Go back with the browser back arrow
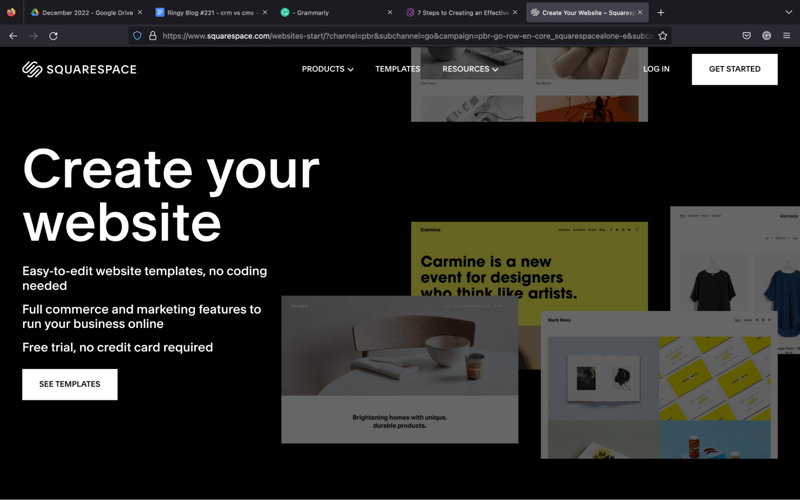Screen dimensions: 800x500 click(x=13, y=36)
